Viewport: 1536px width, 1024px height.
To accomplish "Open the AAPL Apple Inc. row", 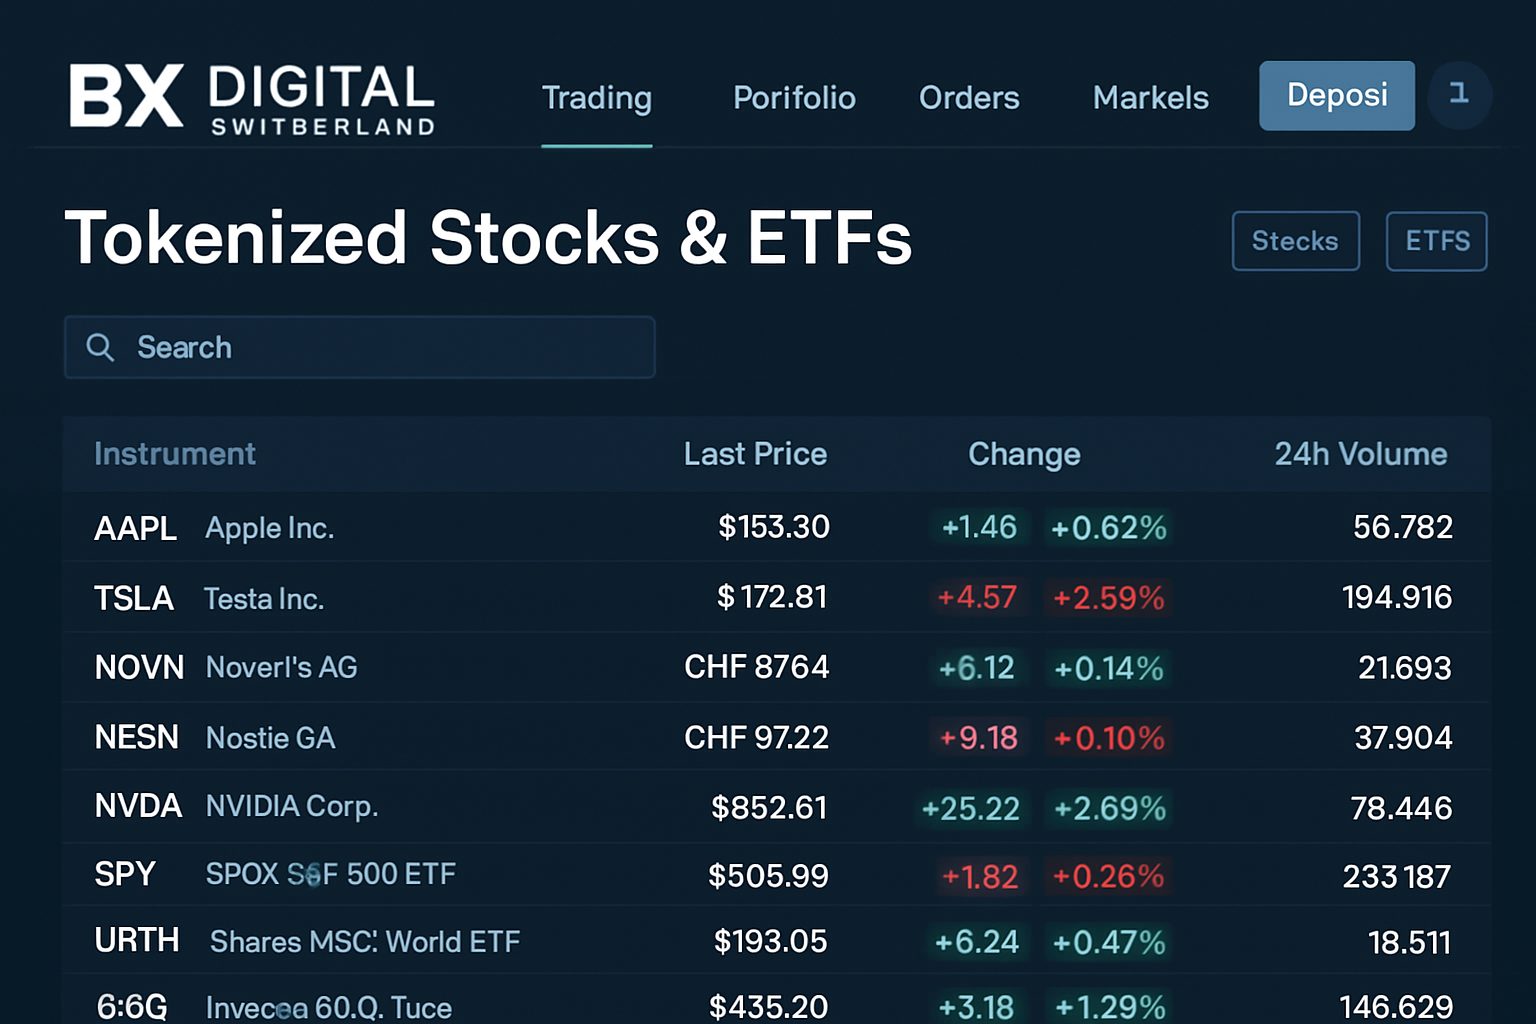I will [400, 527].
